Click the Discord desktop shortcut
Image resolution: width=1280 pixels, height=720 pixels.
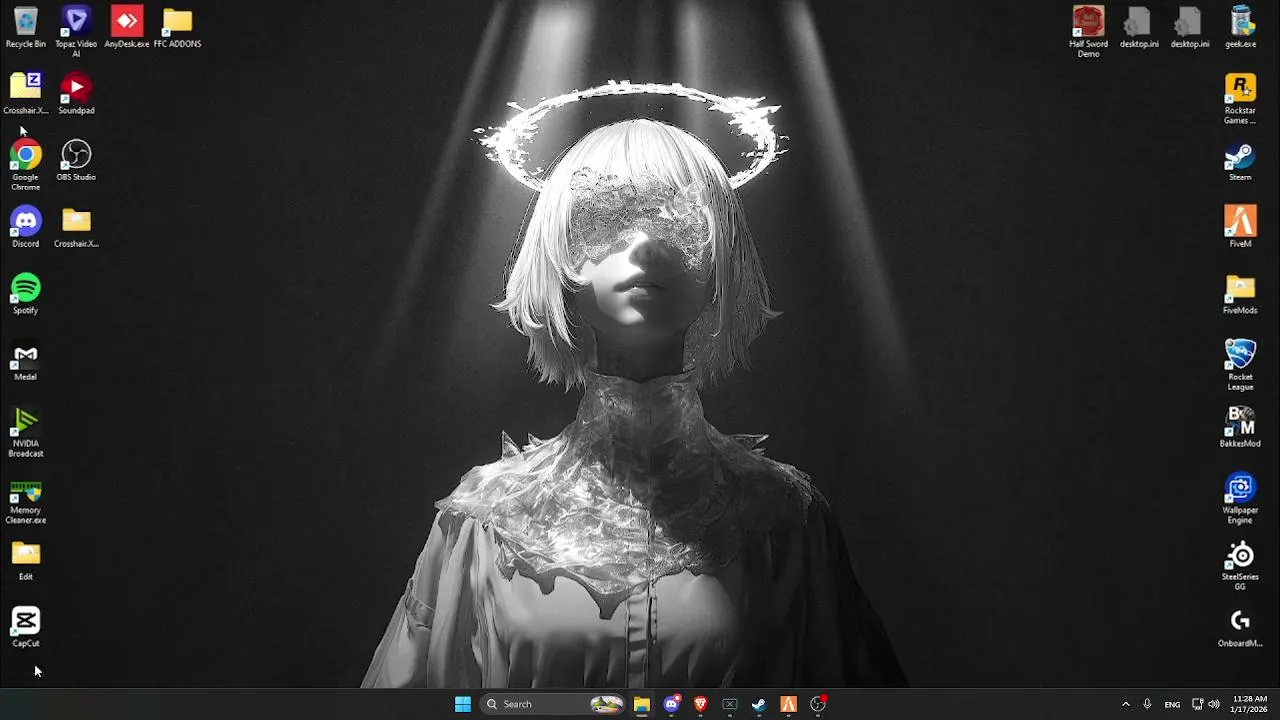pyautogui.click(x=26, y=227)
